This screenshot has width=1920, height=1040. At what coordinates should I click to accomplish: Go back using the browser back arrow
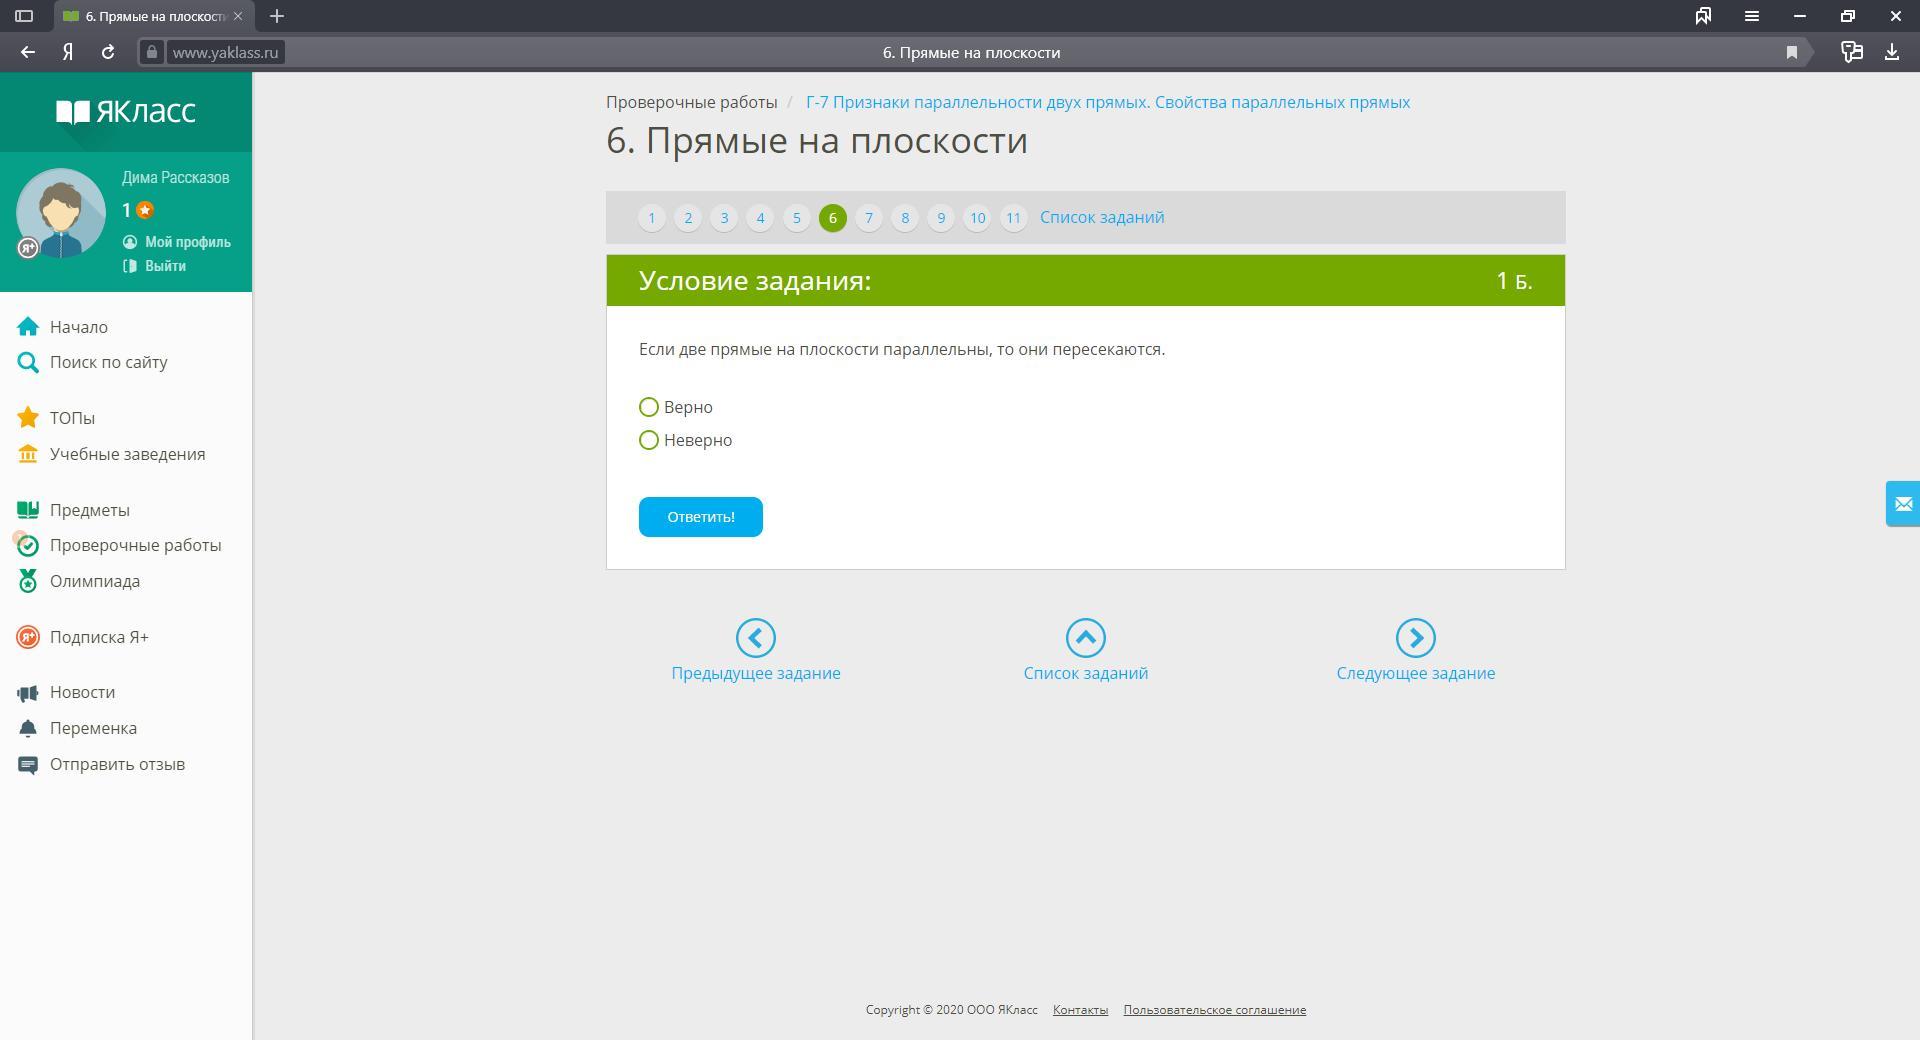point(28,52)
